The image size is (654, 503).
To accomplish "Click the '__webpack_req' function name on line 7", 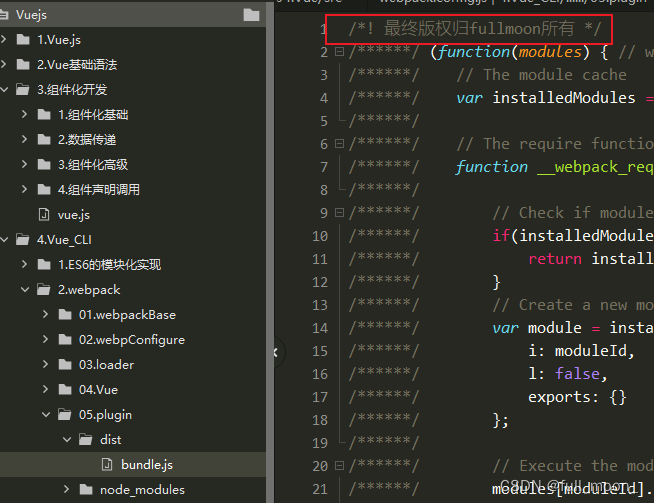I will point(596,167).
